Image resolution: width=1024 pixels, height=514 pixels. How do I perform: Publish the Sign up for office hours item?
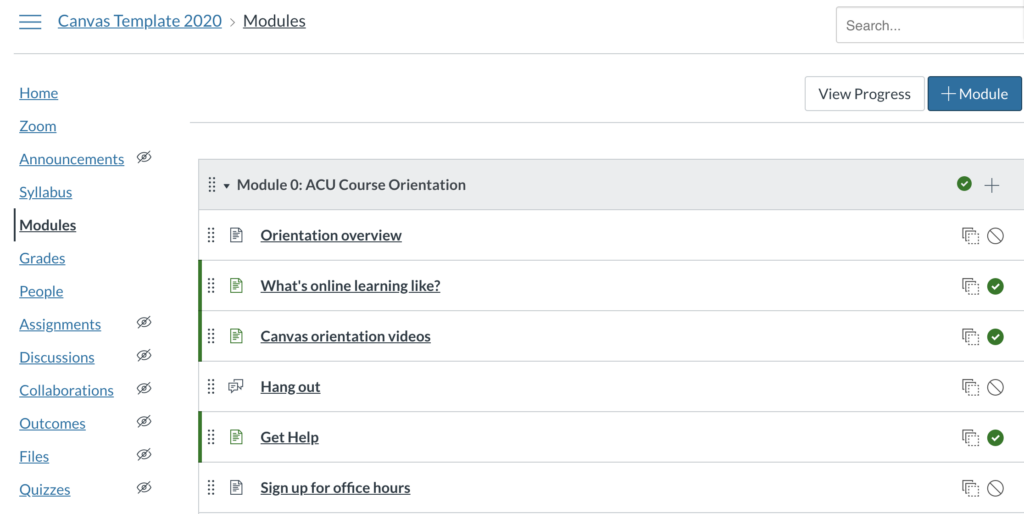(x=995, y=488)
